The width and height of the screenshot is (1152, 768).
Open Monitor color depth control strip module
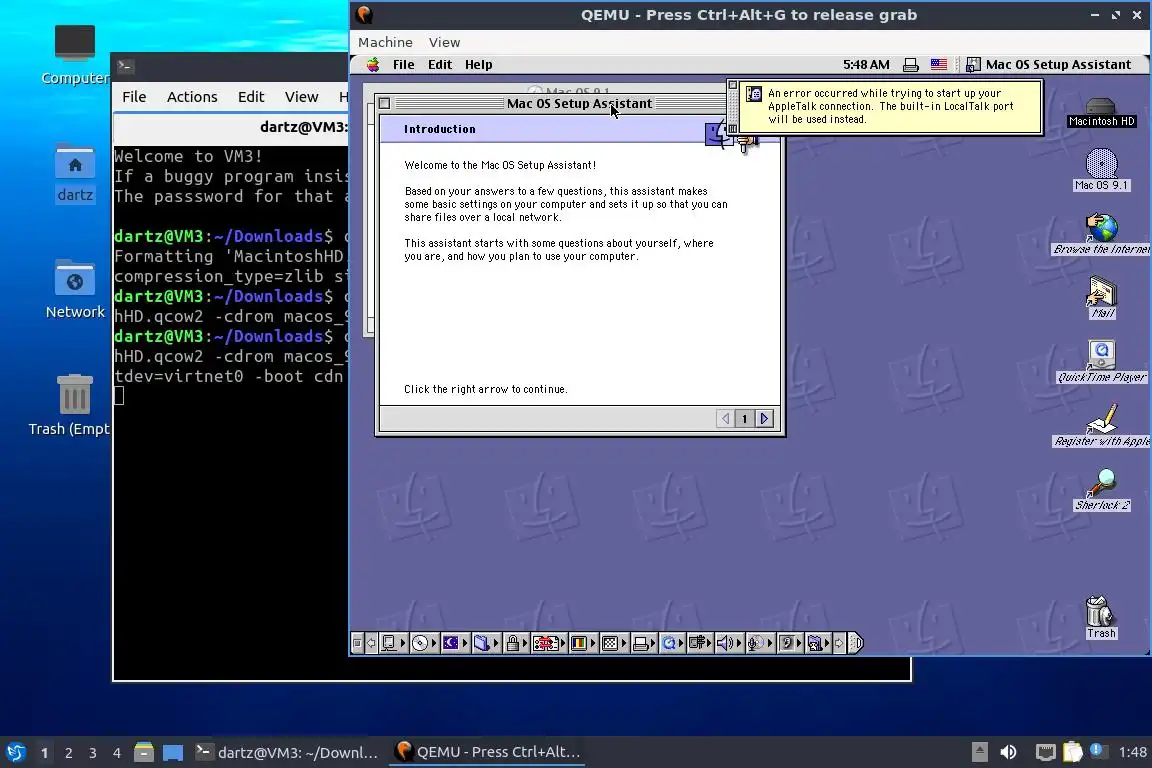(583, 643)
